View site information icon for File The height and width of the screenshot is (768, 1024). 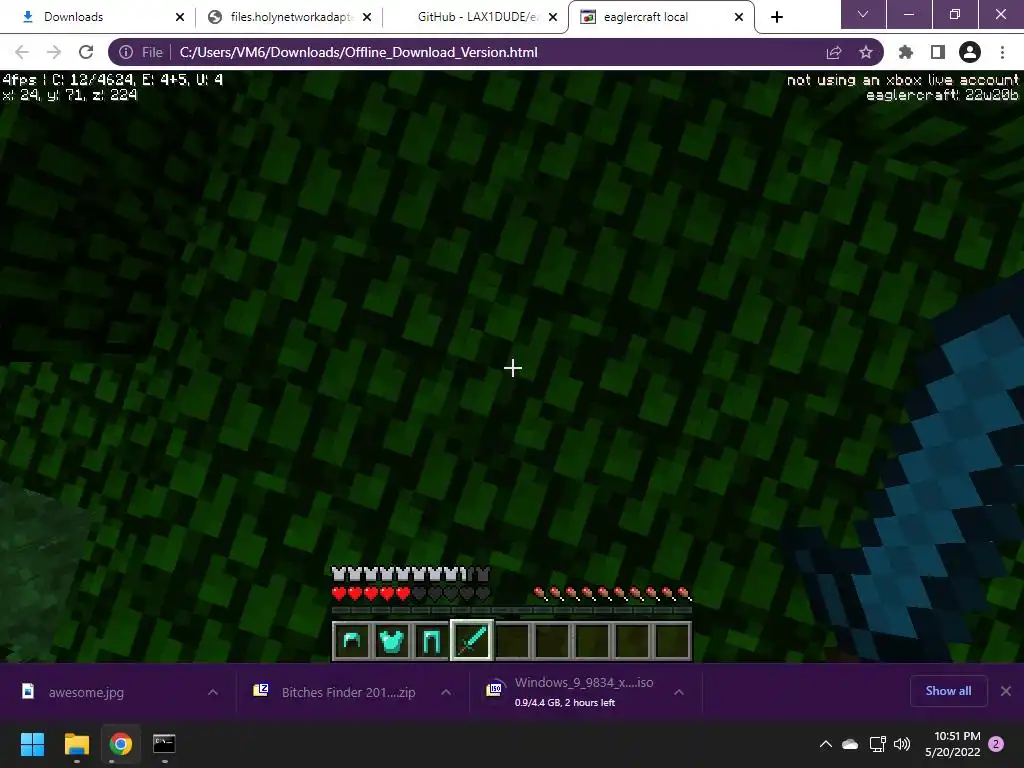point(126,52)
